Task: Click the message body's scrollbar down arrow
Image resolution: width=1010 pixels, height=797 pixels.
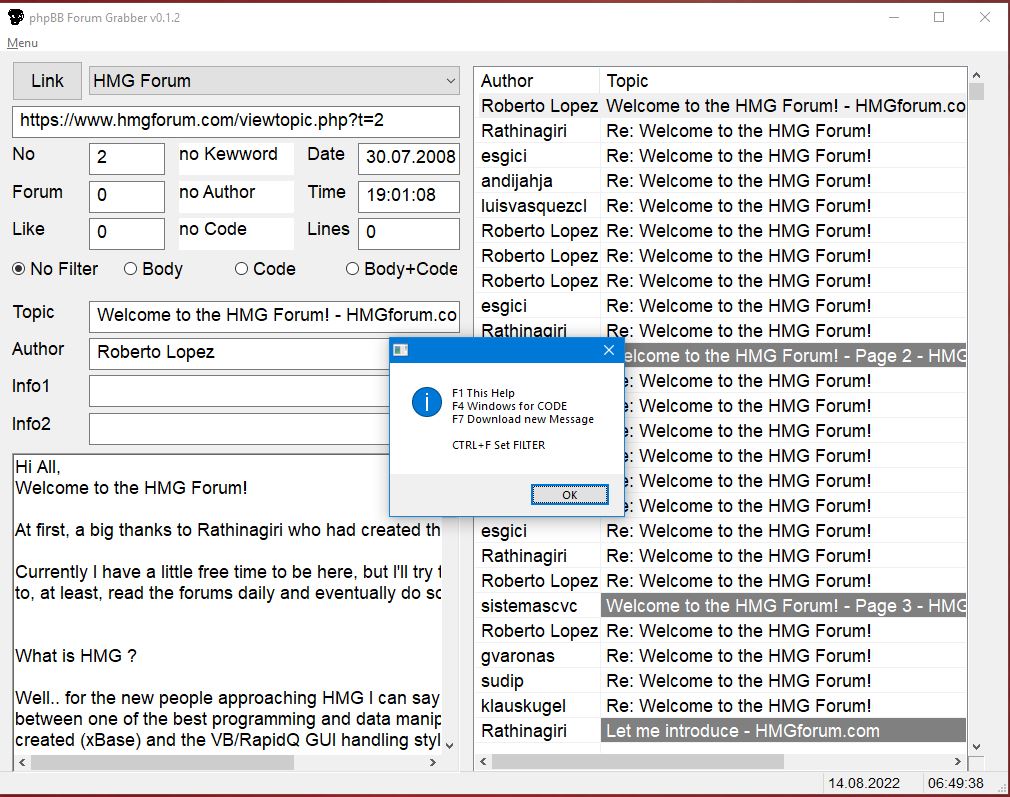Action: tap(450, 745)
